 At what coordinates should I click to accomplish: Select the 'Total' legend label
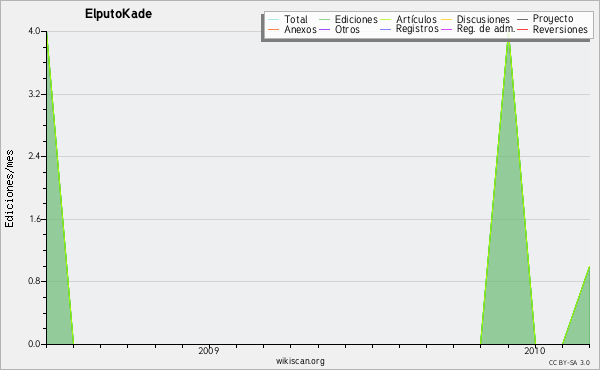pyautogui.click(x=296, y=19)
